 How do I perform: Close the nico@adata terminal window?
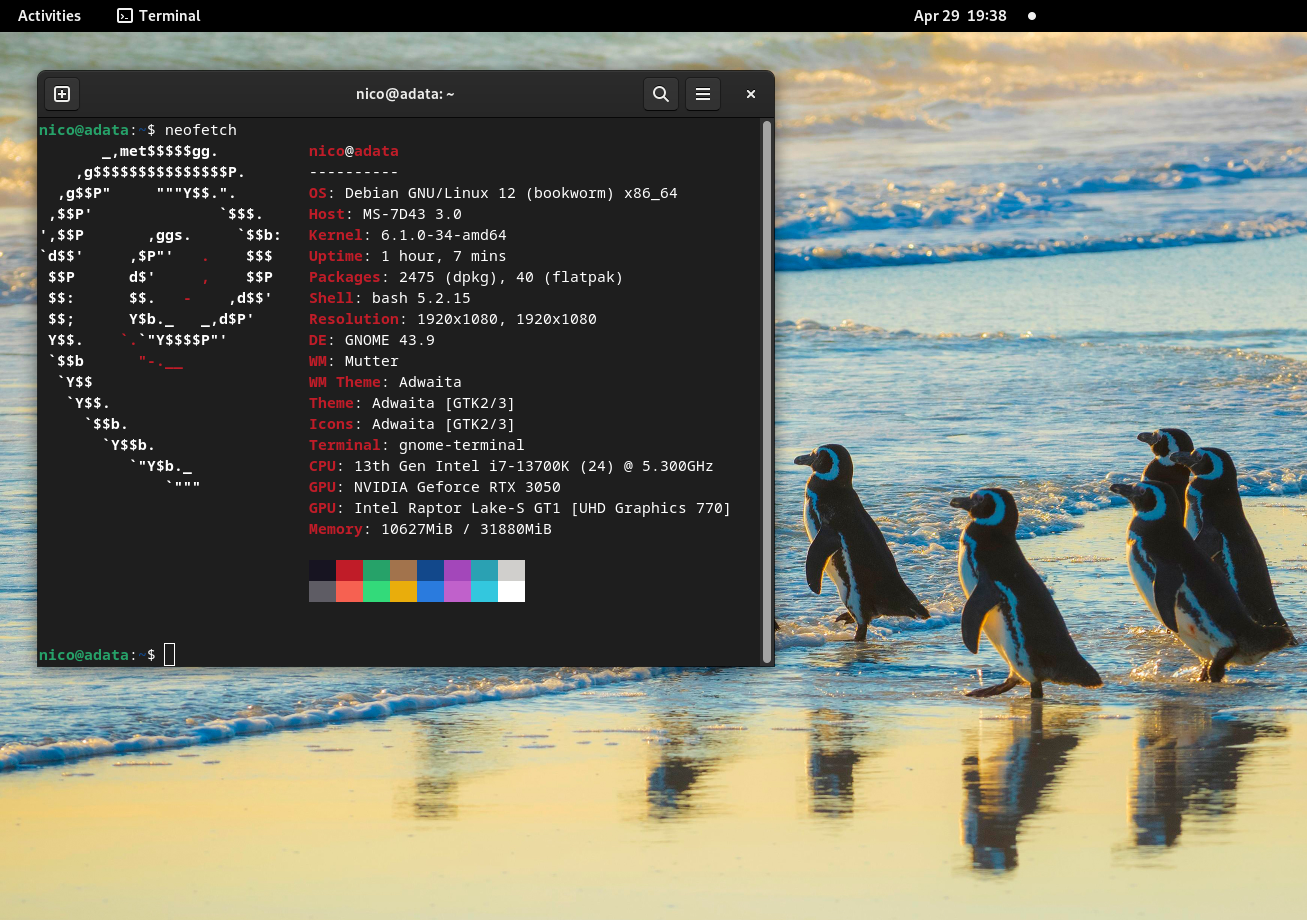pos(750,94)
